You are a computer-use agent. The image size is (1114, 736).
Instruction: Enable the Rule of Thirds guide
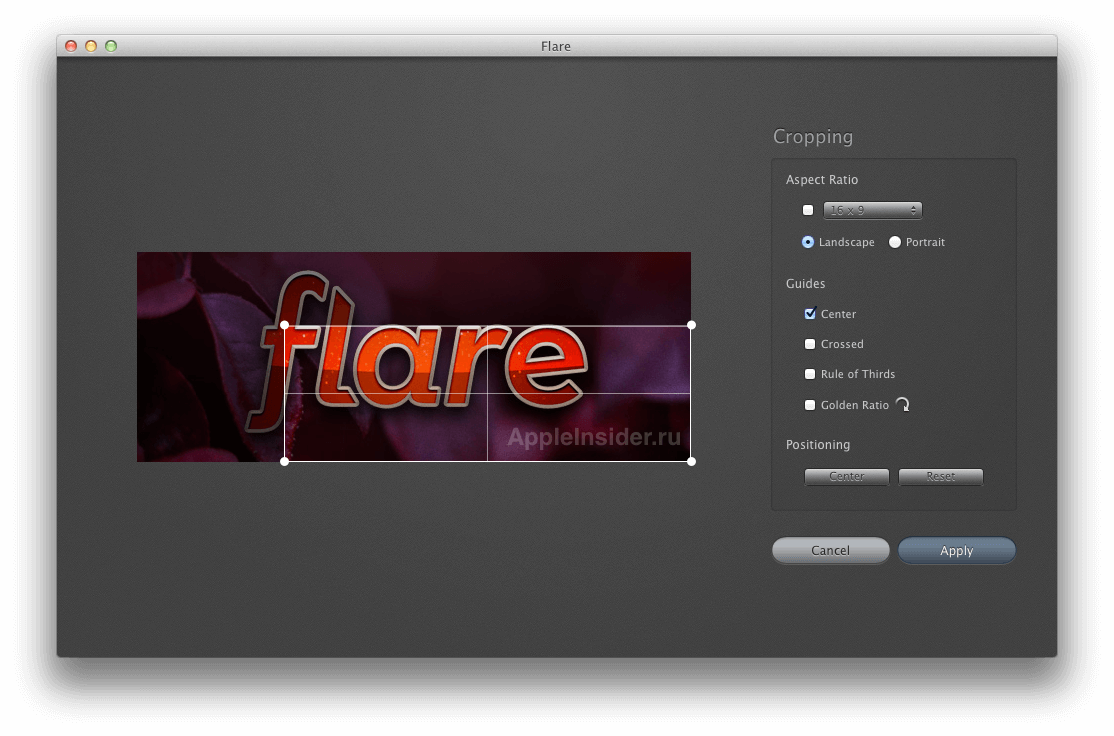(x=810, y=374)
